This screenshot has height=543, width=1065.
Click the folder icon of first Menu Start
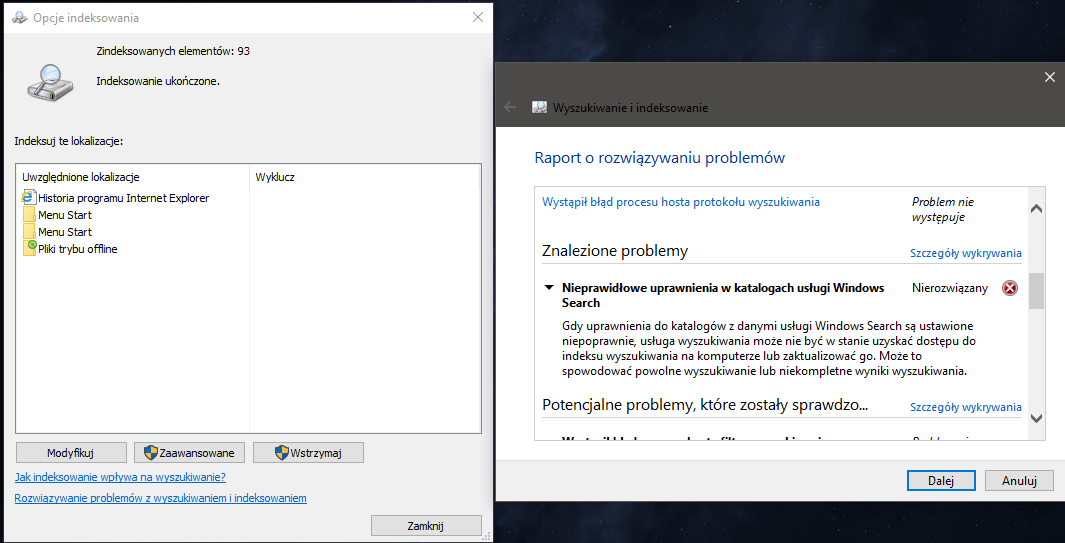[29, 215]
